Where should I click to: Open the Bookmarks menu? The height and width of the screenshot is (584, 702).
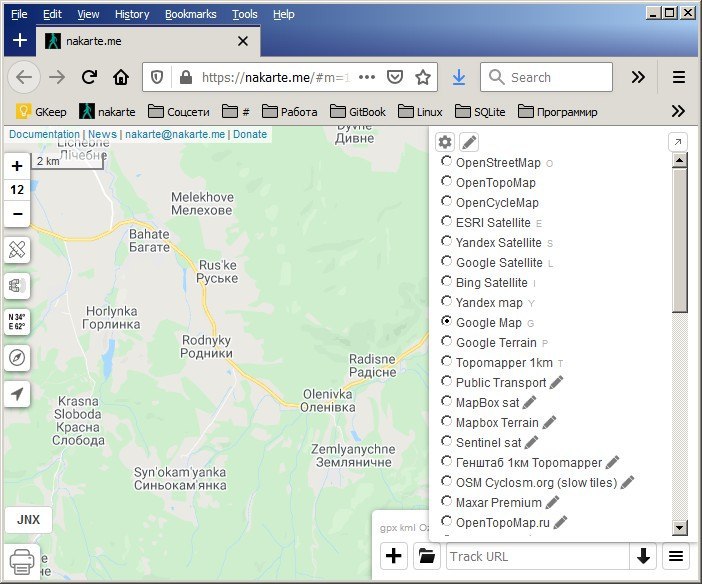(191, 14)
